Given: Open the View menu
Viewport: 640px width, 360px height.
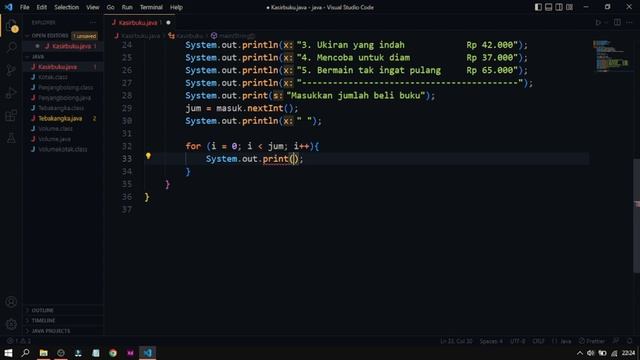Looking at the screenshot, I should click(x=93, y=7).
